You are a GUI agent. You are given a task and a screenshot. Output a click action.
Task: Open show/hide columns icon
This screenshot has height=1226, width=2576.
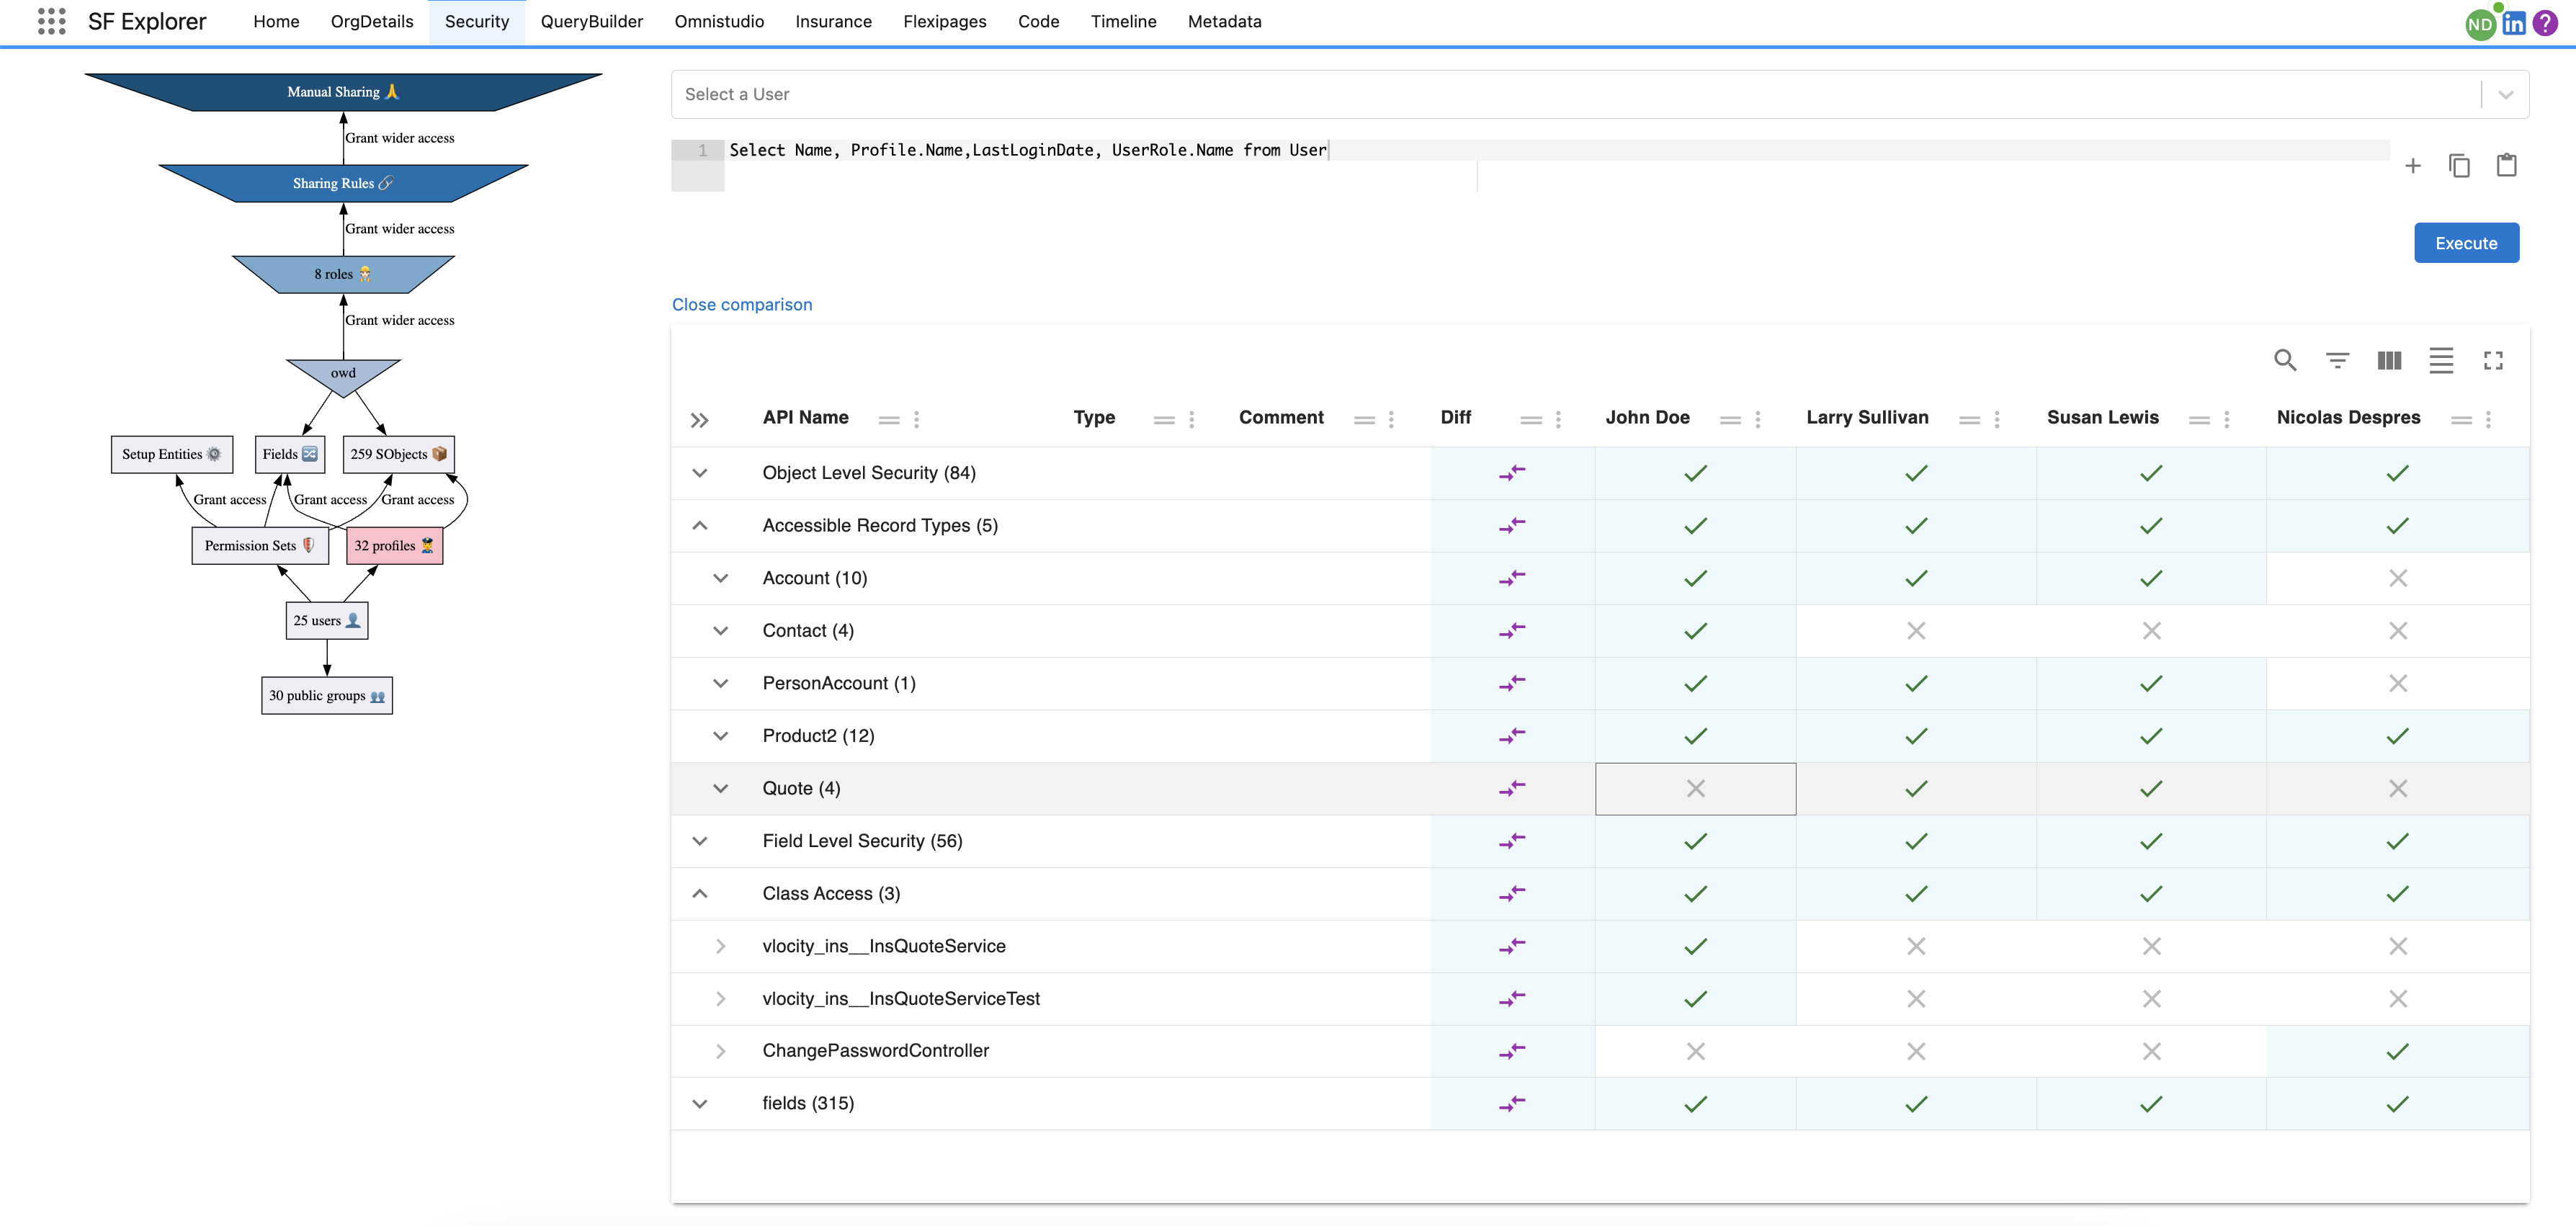pos(2389,360)
